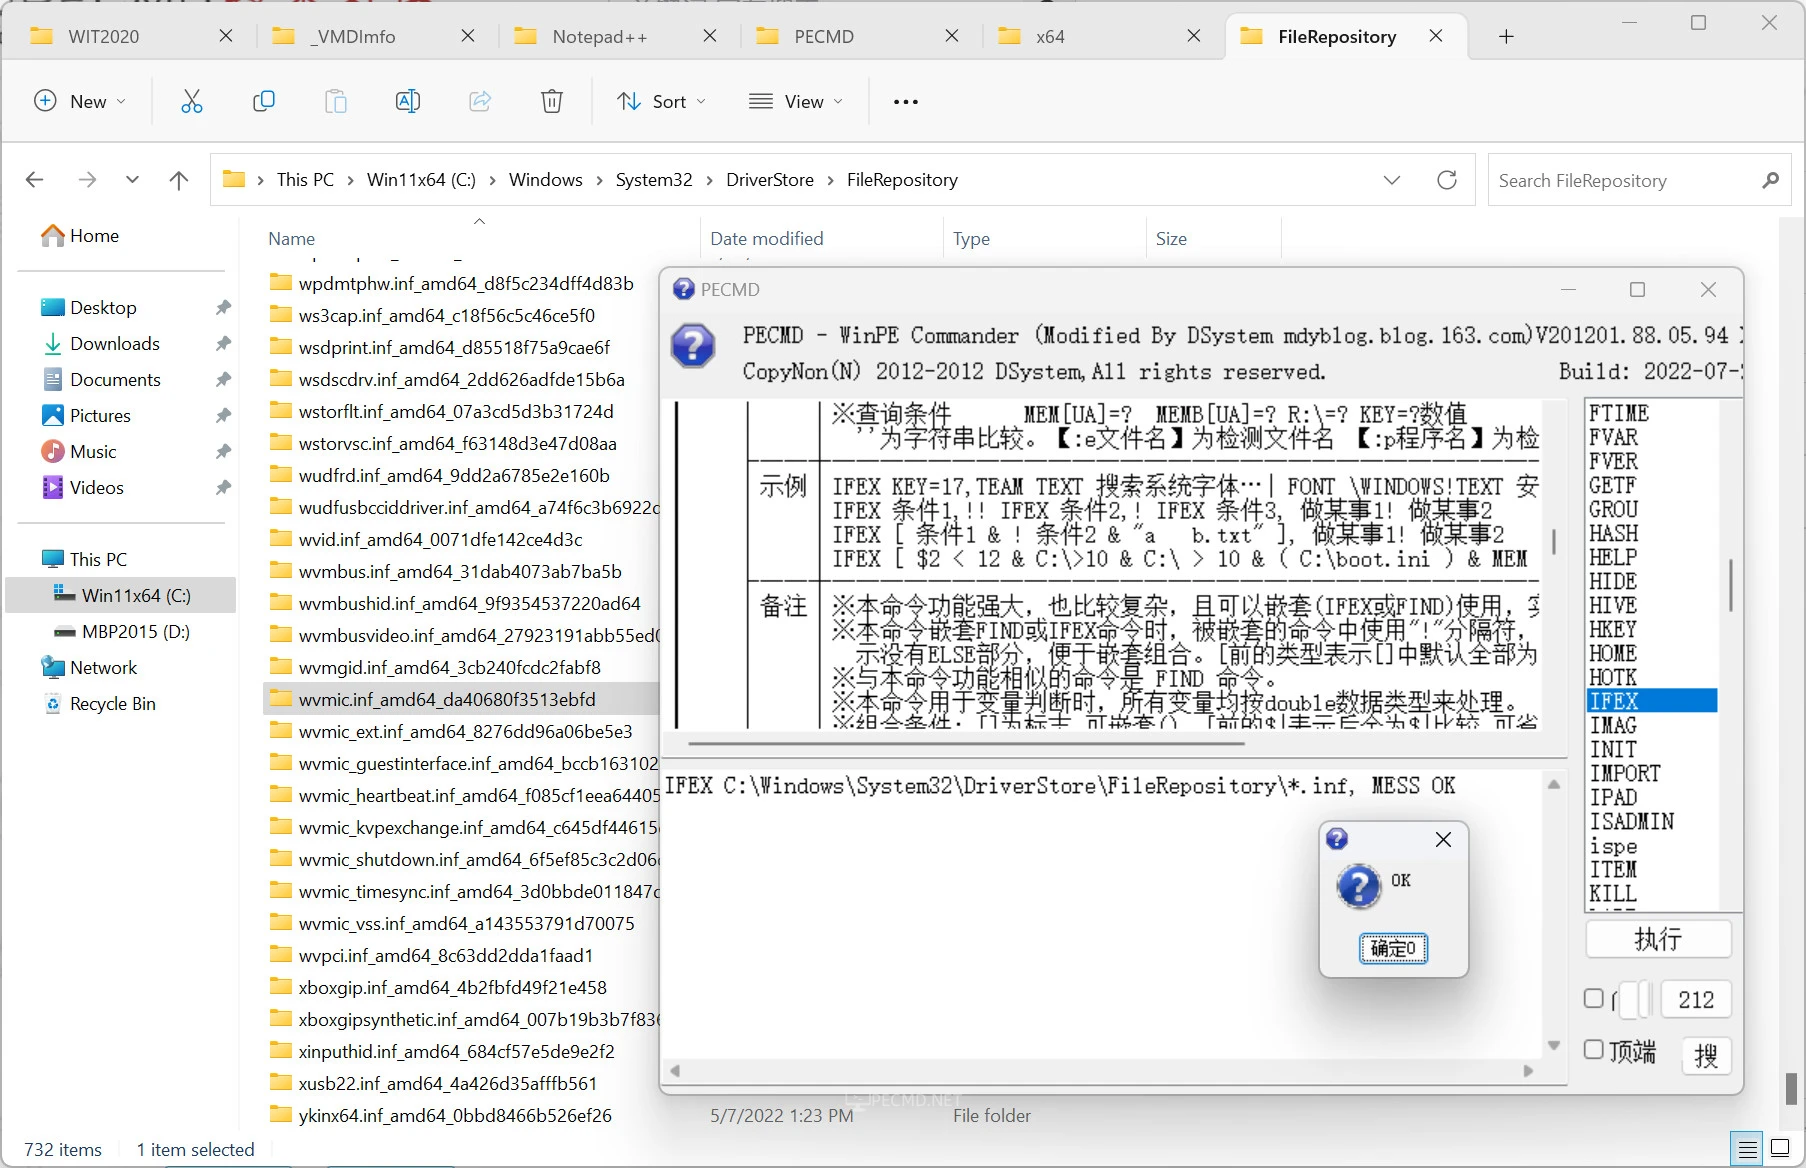This screenshot has width=1806, height=1168.
Task: Select IMPORT in PECMD command list
Action: [x=1651, y=773]
